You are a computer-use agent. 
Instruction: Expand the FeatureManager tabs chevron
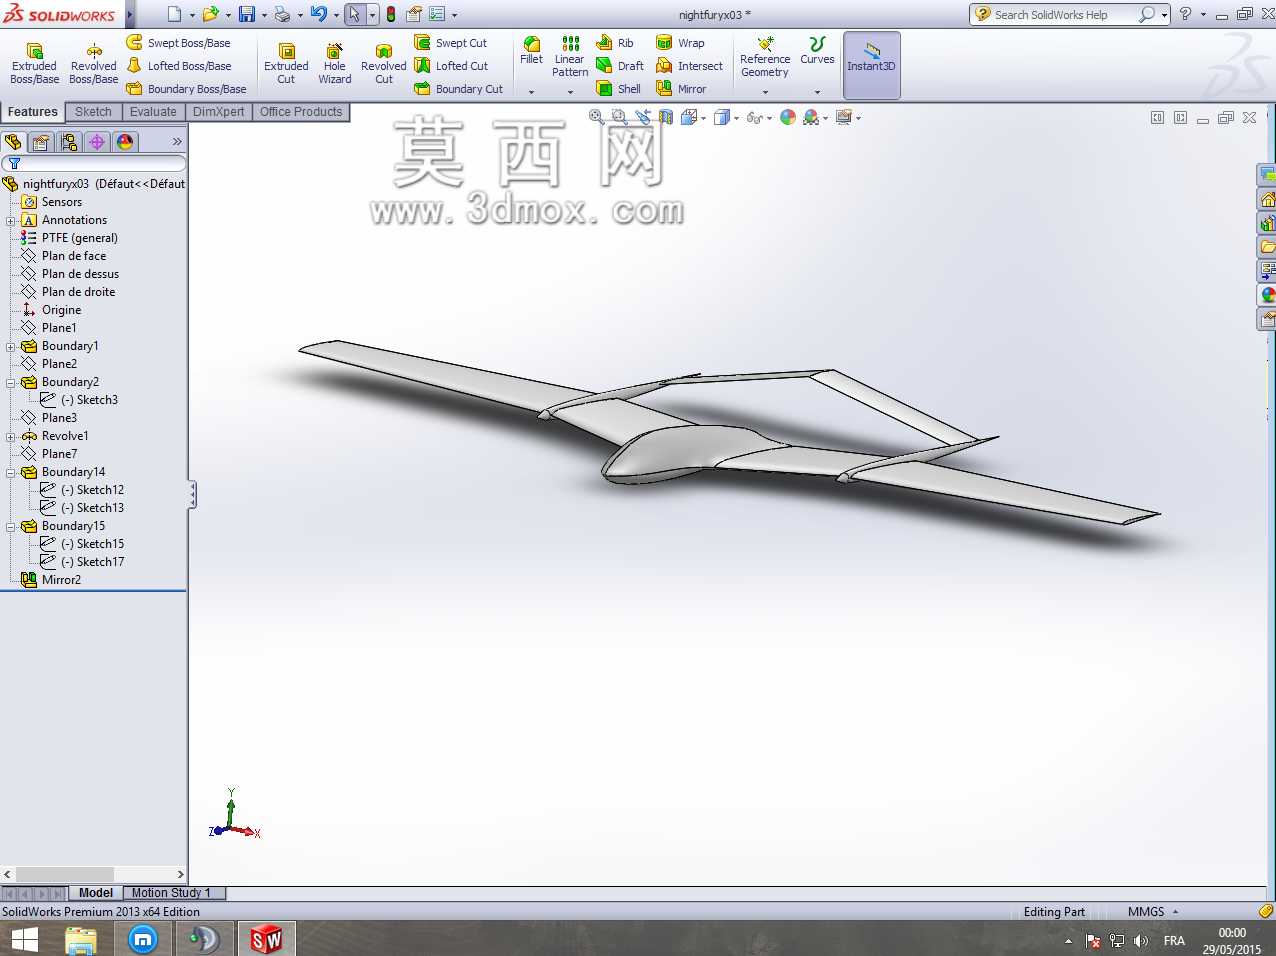(x=177, y=142)
